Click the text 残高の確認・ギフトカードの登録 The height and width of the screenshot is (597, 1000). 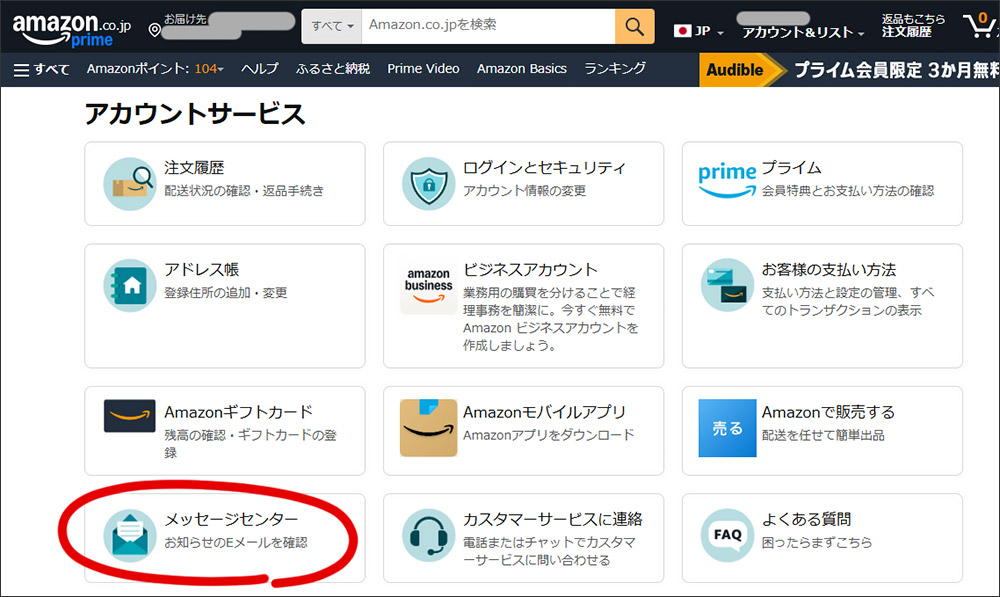(x=251, y=444)
